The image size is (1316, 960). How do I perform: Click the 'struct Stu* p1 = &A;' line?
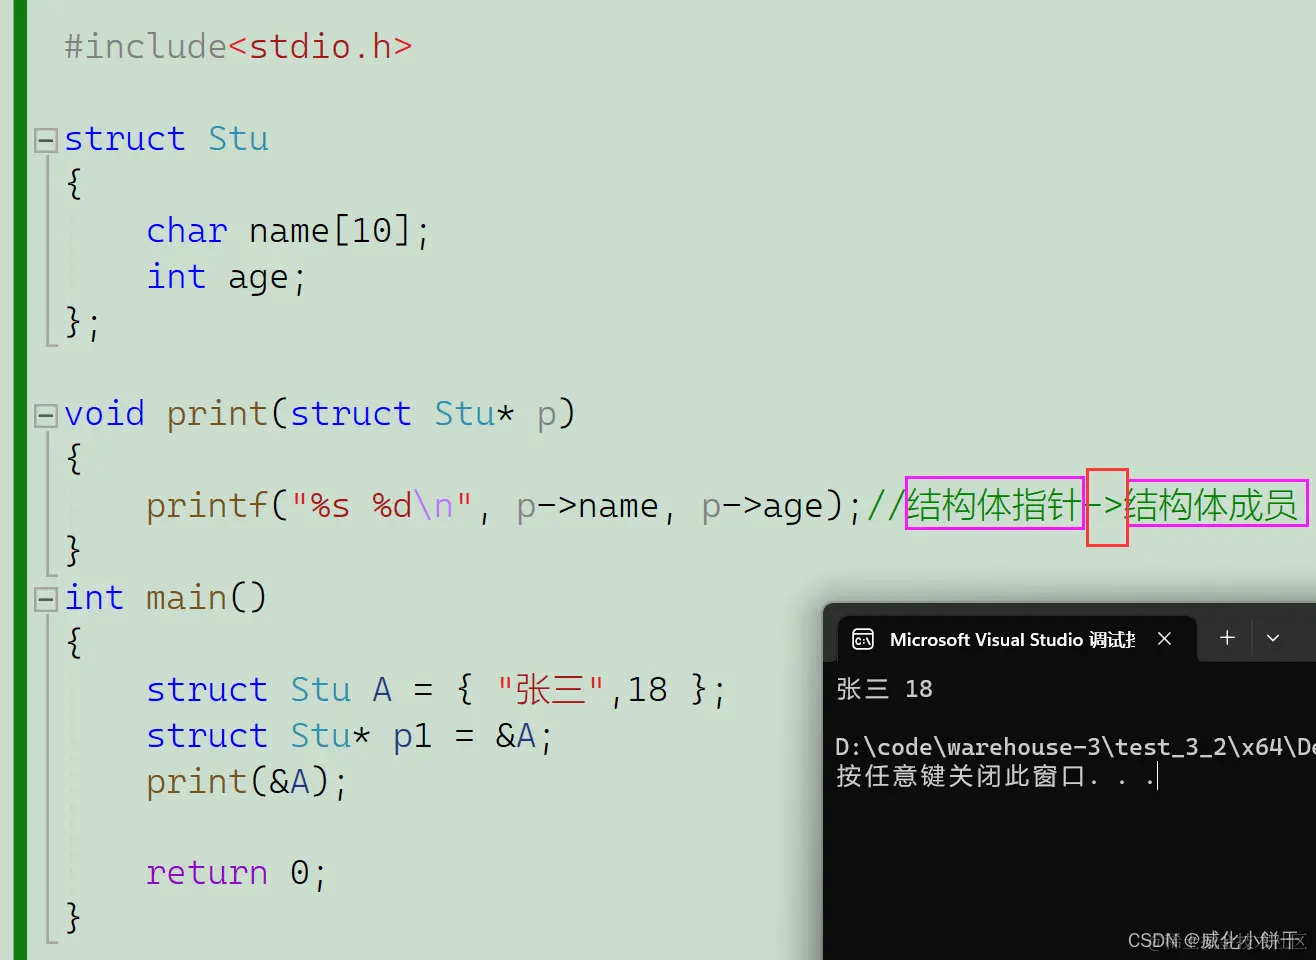pyautogui.click(x=349, y=736)
